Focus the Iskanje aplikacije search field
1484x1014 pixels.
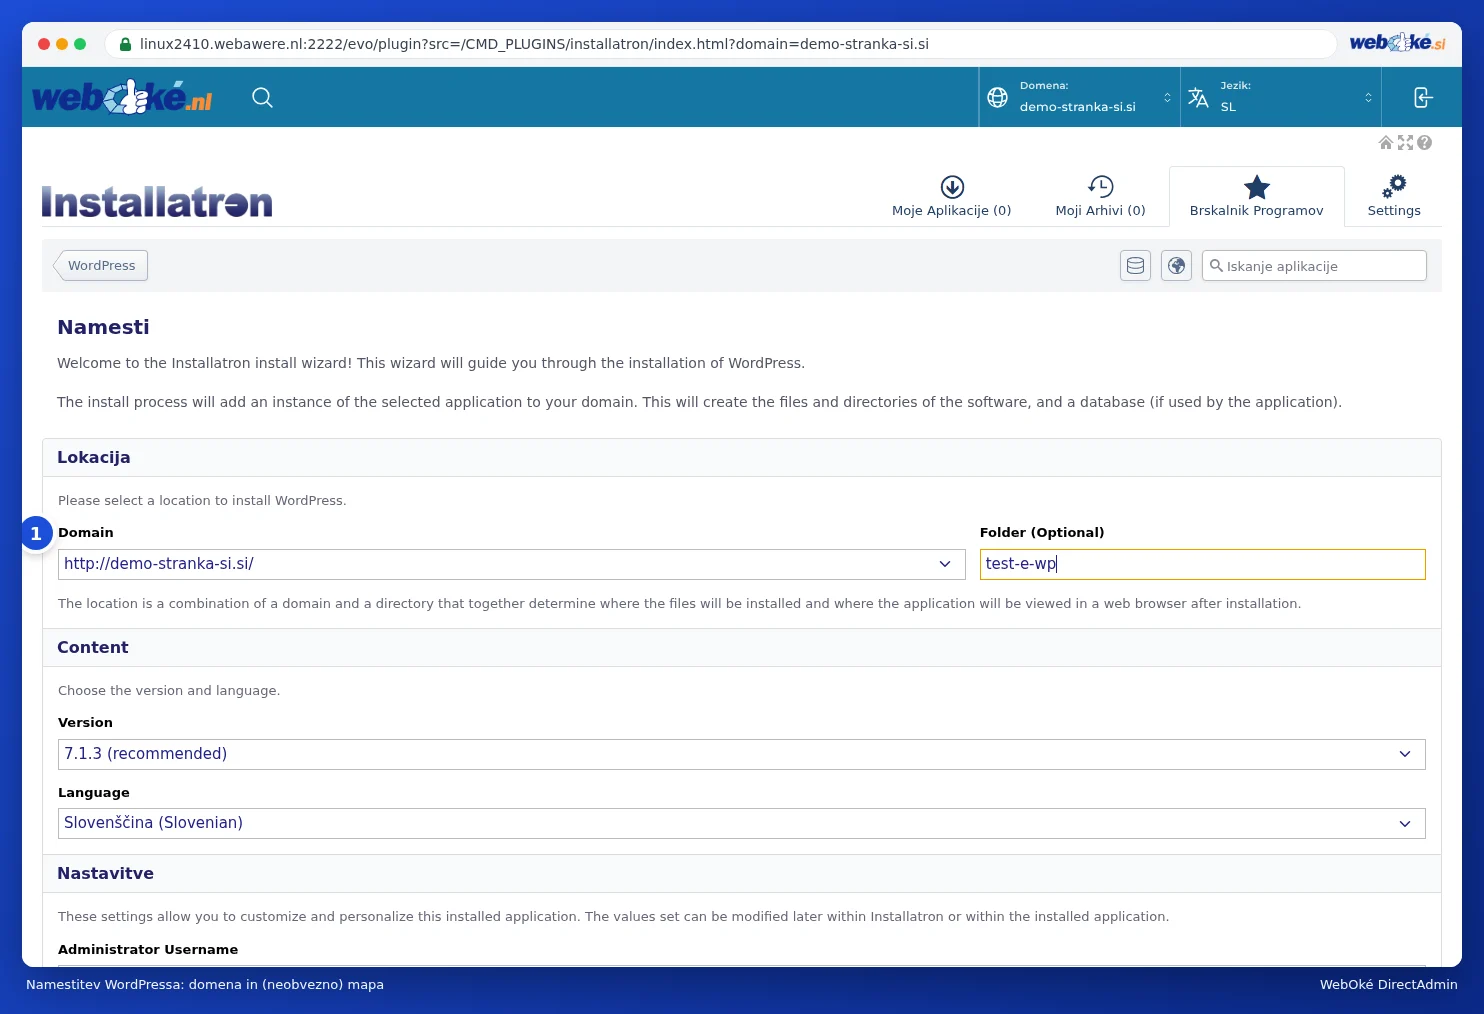(x=1314, y=266)
